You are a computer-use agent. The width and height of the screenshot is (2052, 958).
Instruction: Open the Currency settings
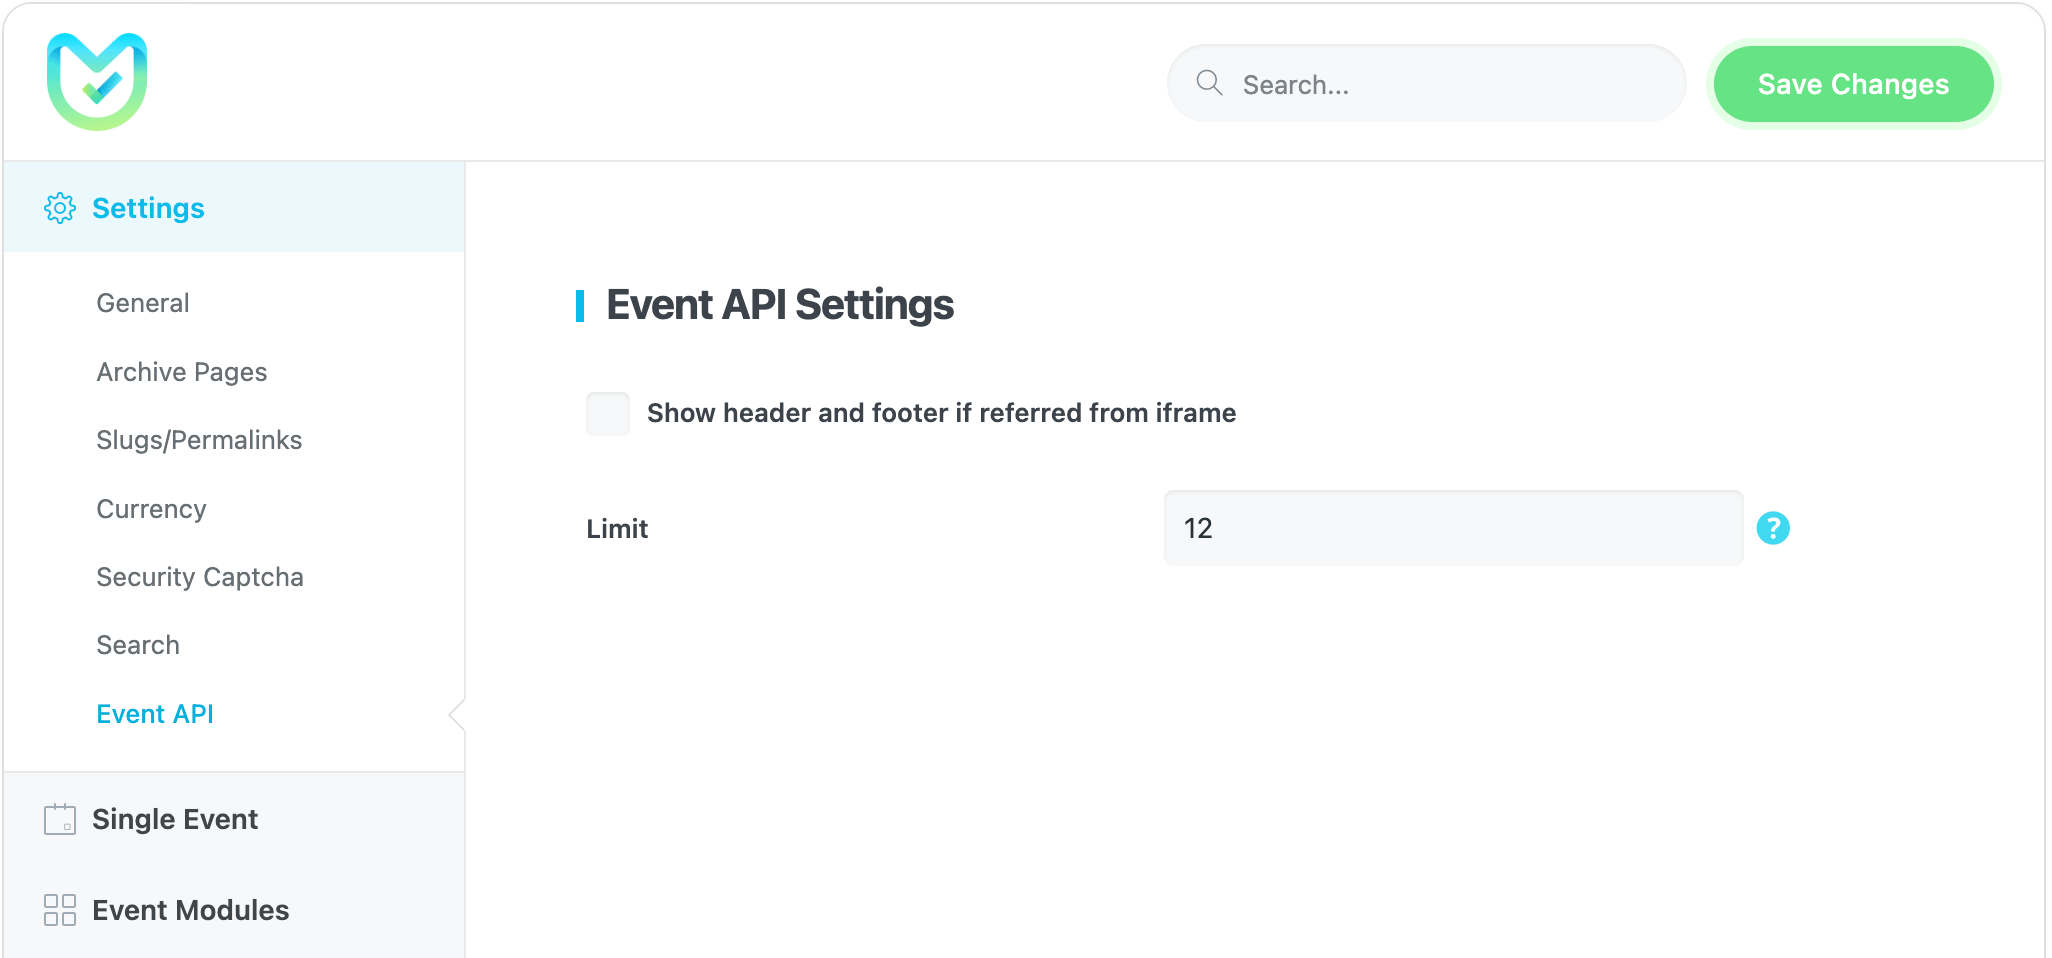(151, 509)
